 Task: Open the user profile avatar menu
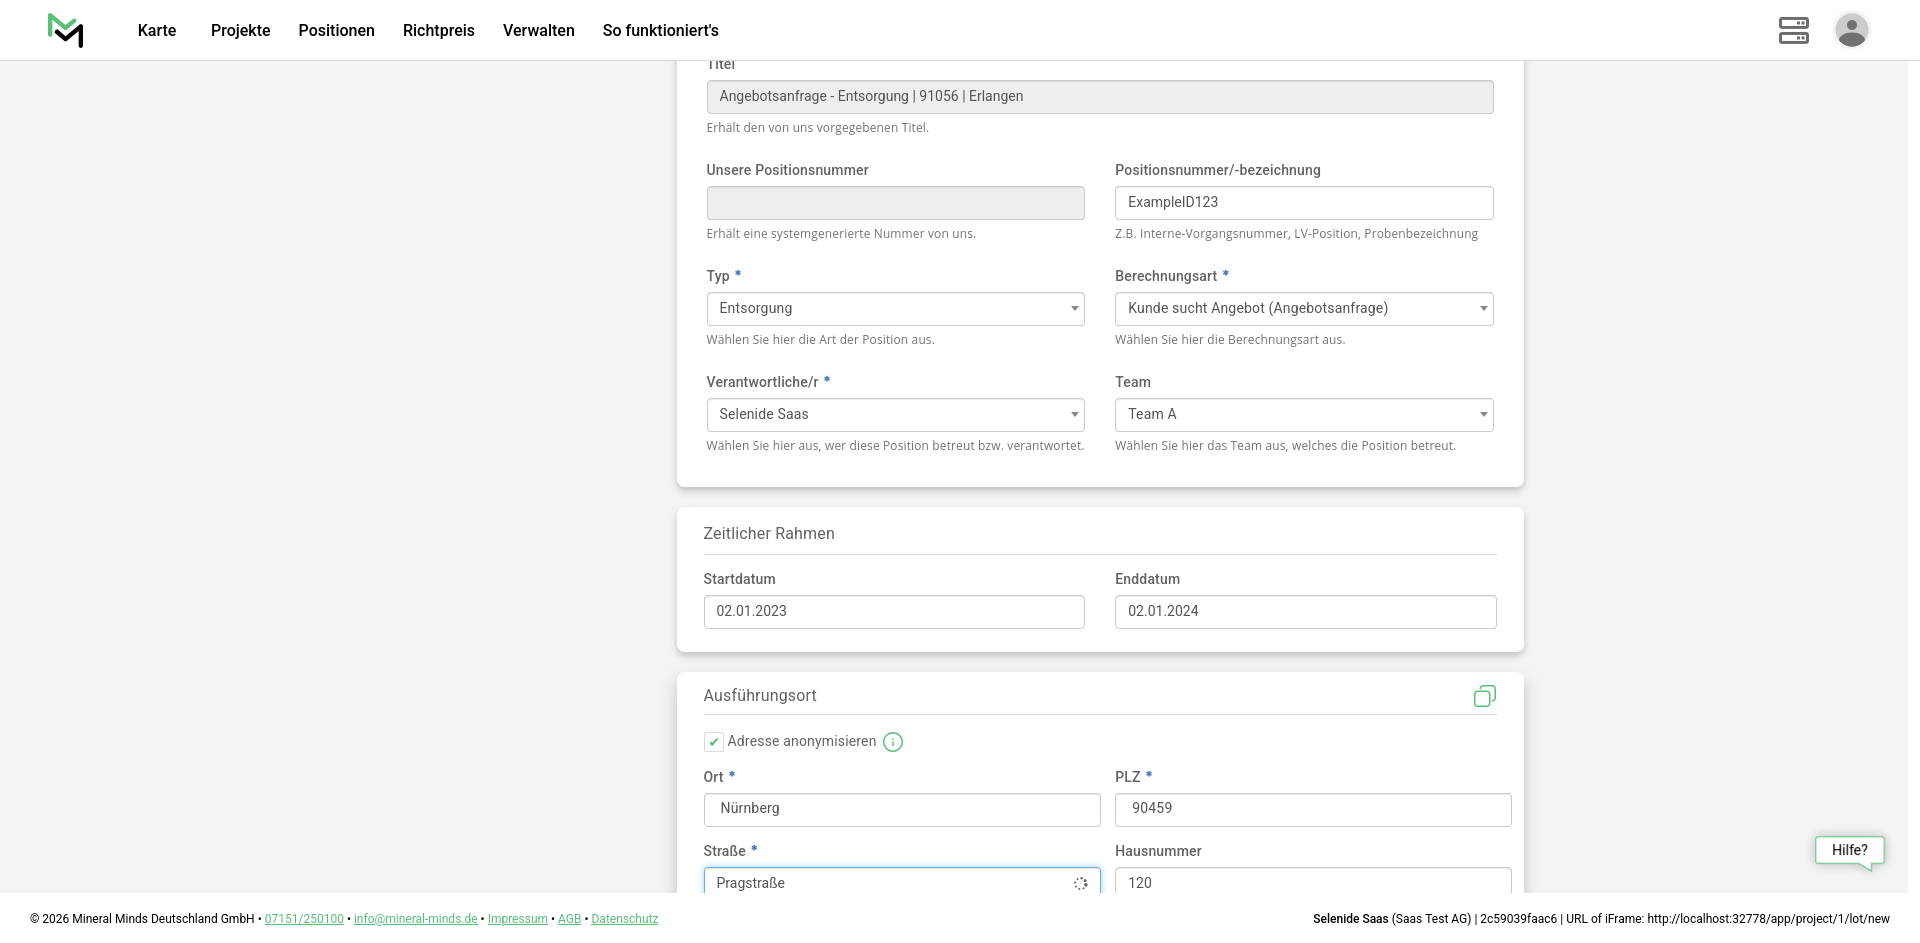pos(1851,30)
